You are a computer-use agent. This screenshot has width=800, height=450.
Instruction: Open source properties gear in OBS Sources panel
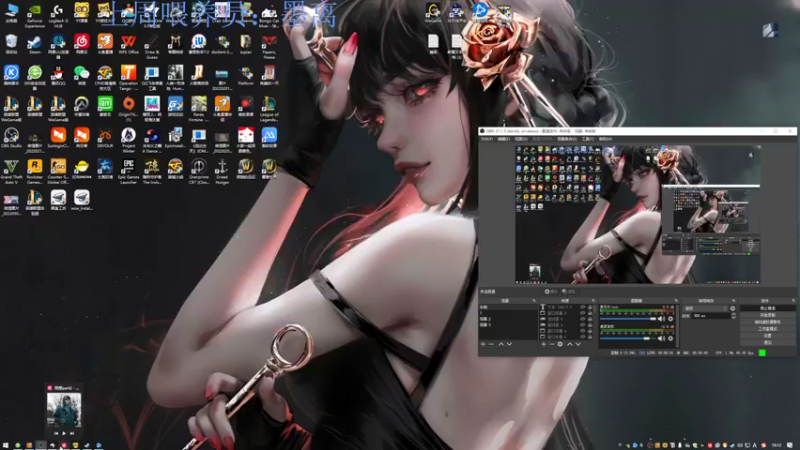[x=560, y=344]
